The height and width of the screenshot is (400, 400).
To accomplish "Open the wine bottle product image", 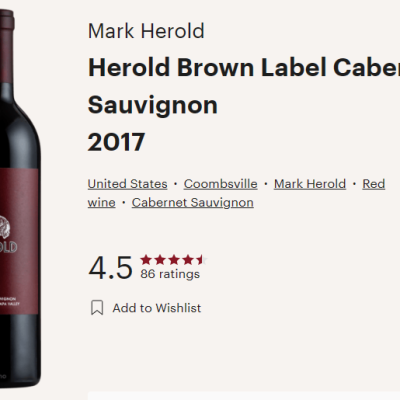I will pos(20,198).
